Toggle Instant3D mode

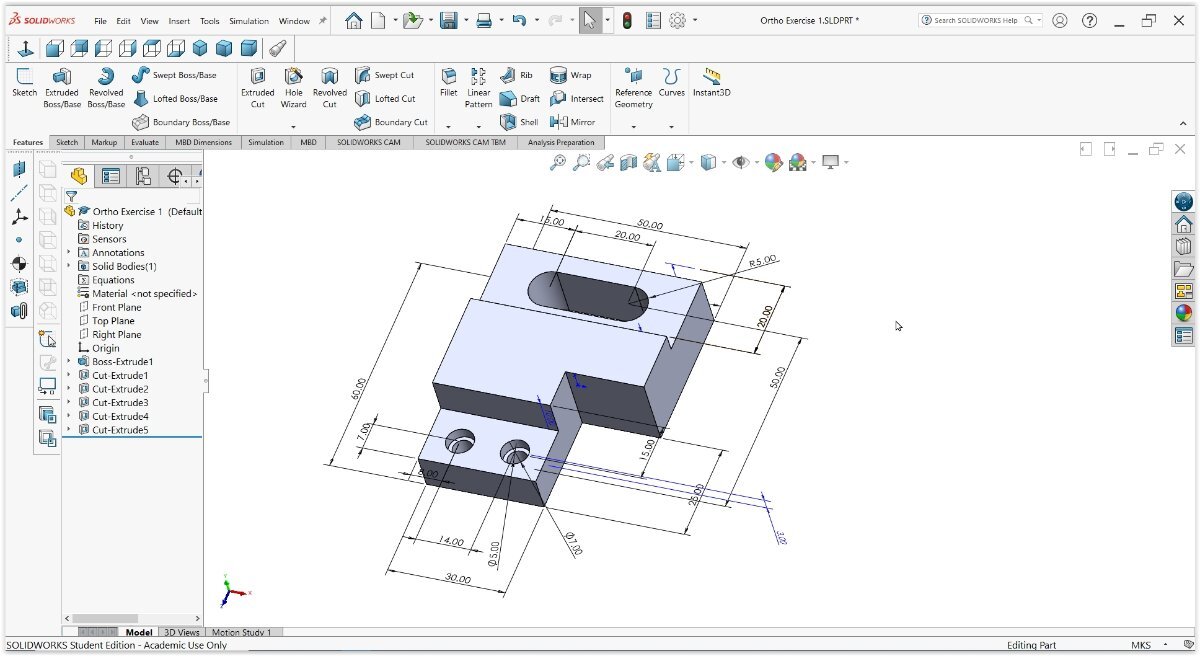click(712, 83)
